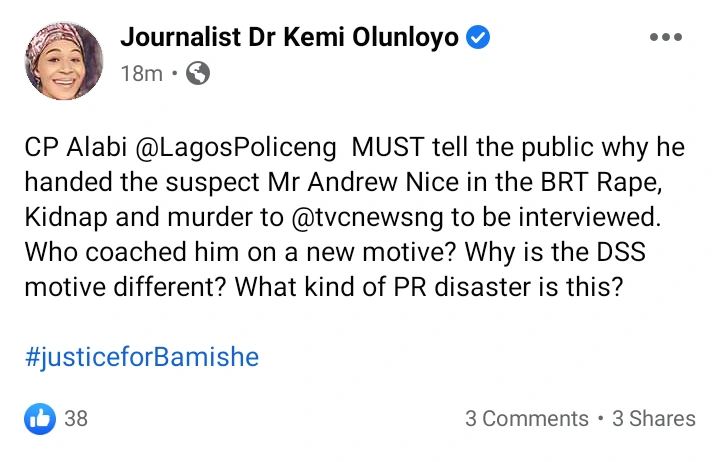The width and height of the screenshot is (720, 462).
Task: Click the 18m post timestamp
Action: 141,73
